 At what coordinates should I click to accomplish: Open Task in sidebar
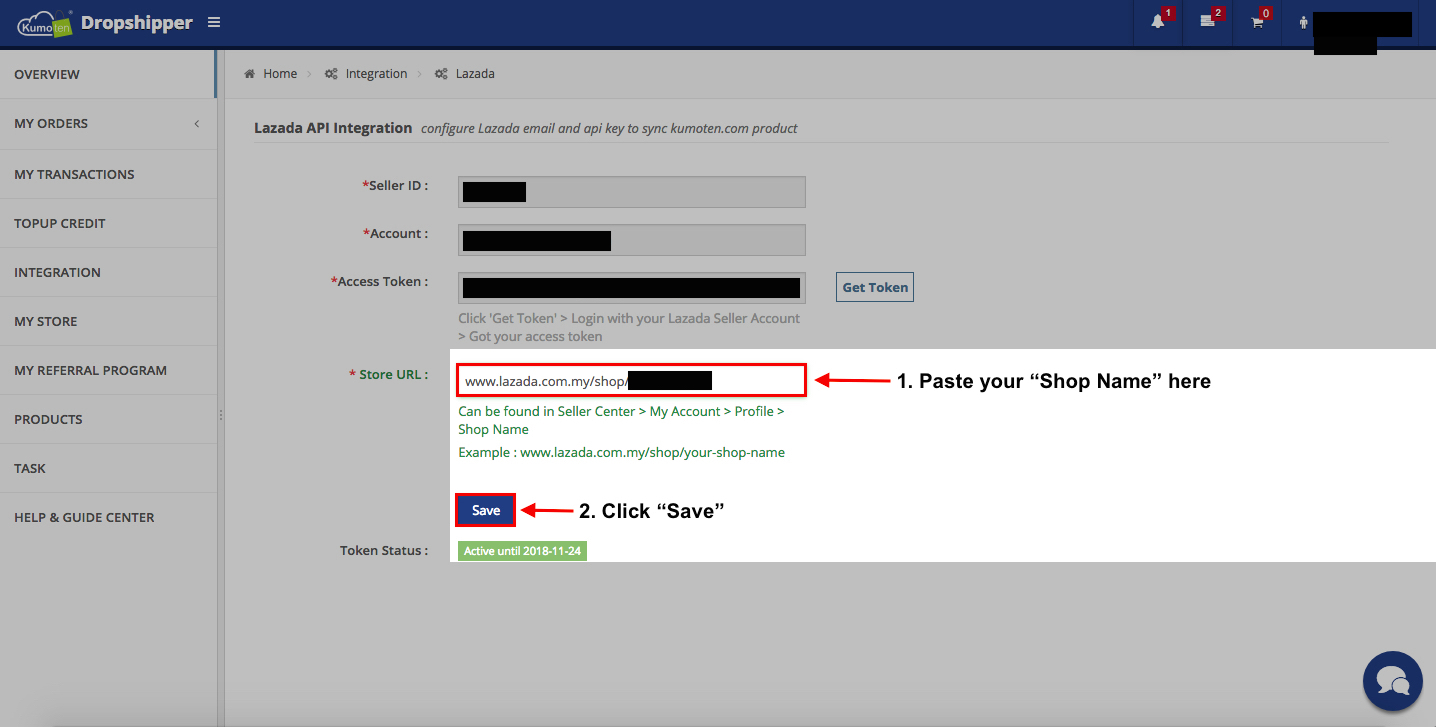point(108,468)
